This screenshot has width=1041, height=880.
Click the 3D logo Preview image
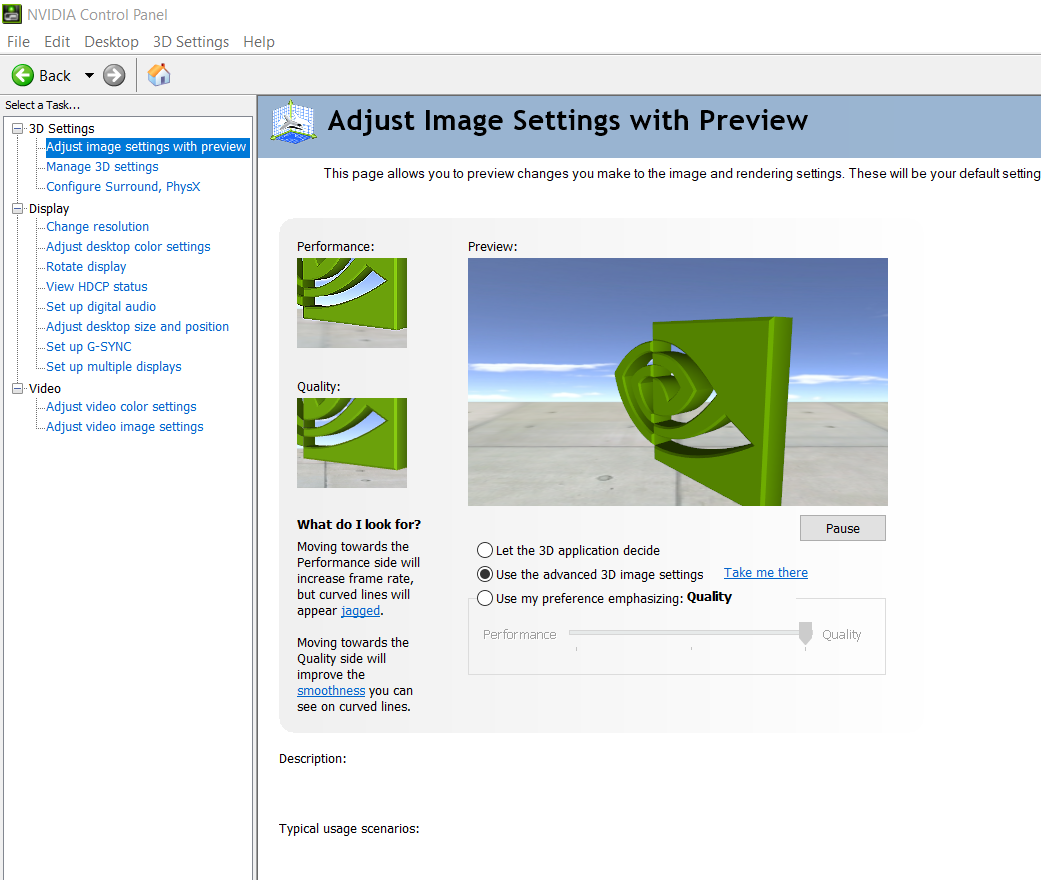tap(678, 382)
